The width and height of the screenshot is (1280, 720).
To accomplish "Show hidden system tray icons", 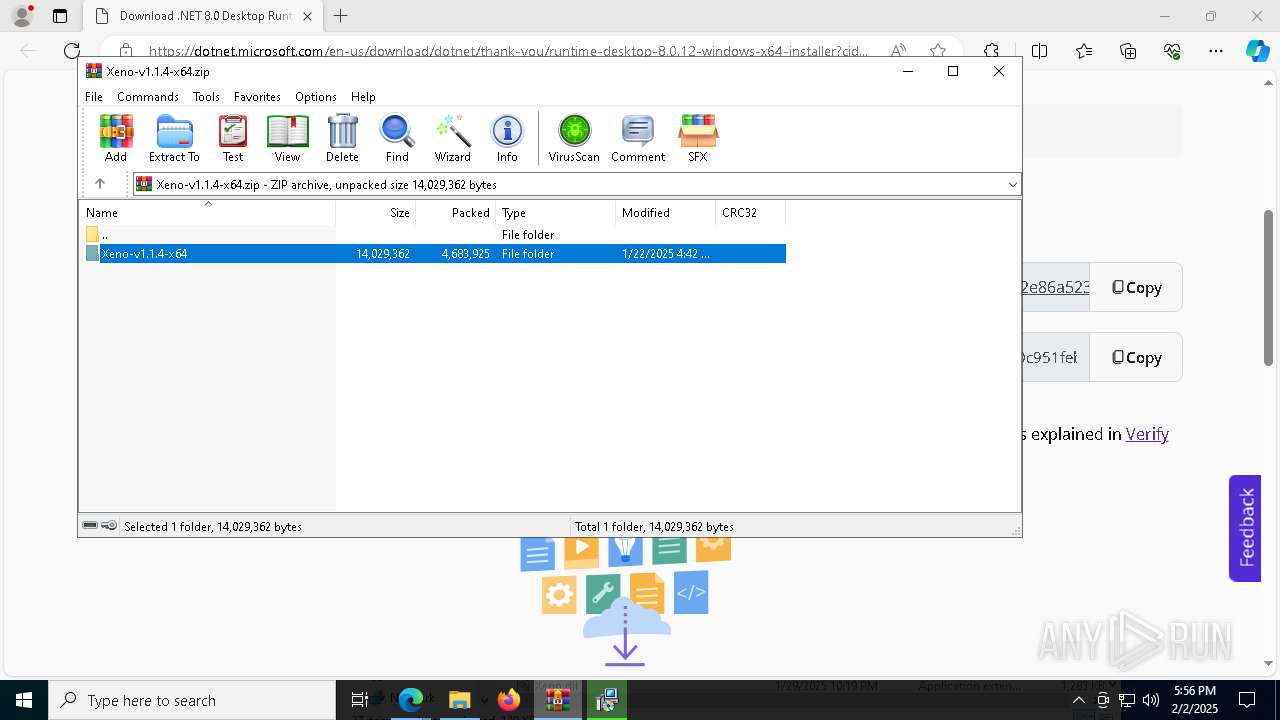I will point(1078,700).
